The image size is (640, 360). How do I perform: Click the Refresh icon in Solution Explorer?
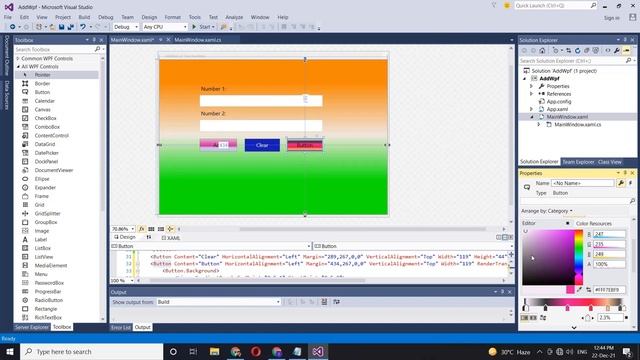click(x=578, y=51)
